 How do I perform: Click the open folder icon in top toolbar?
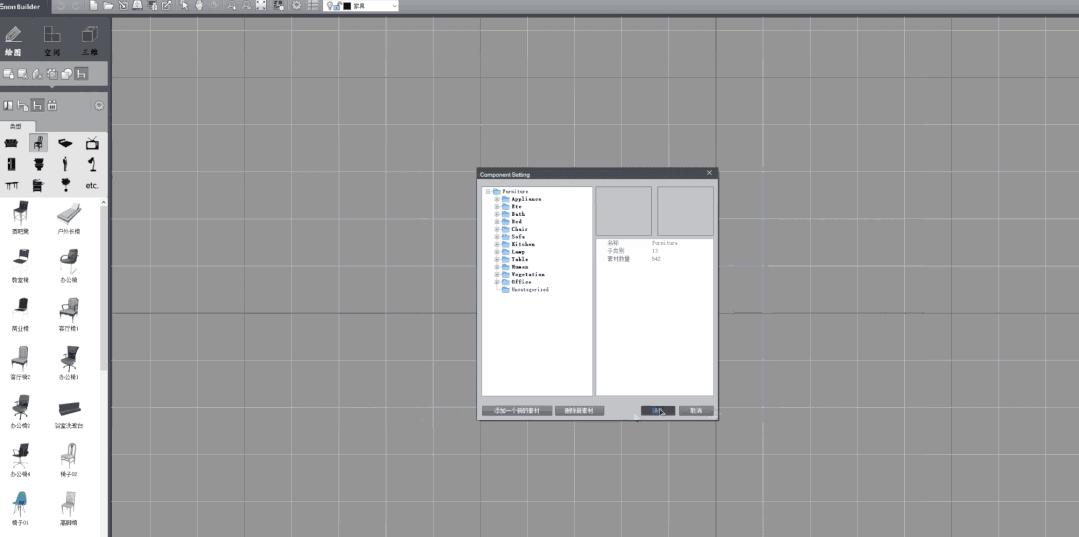[x=108, y=6]
